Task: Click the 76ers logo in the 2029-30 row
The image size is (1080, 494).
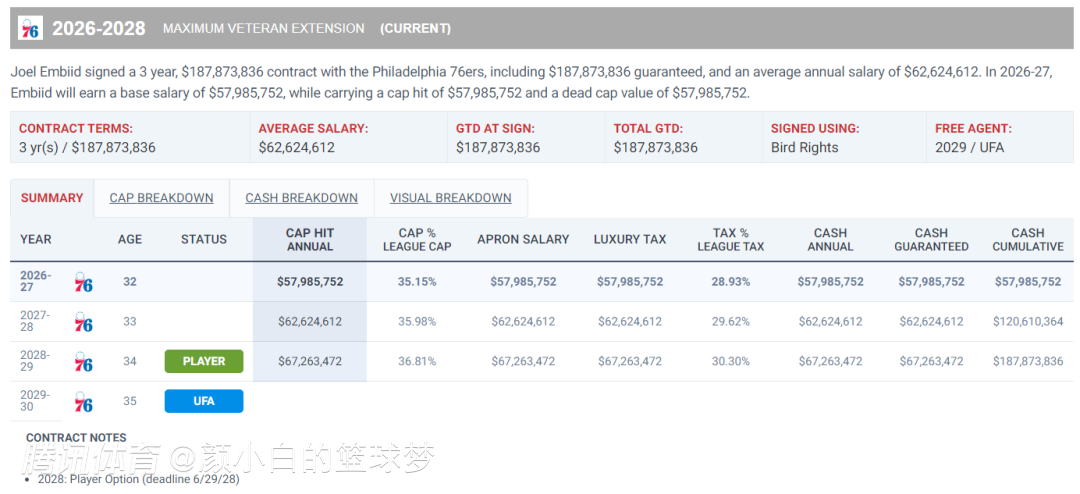Action: [83, 401]
